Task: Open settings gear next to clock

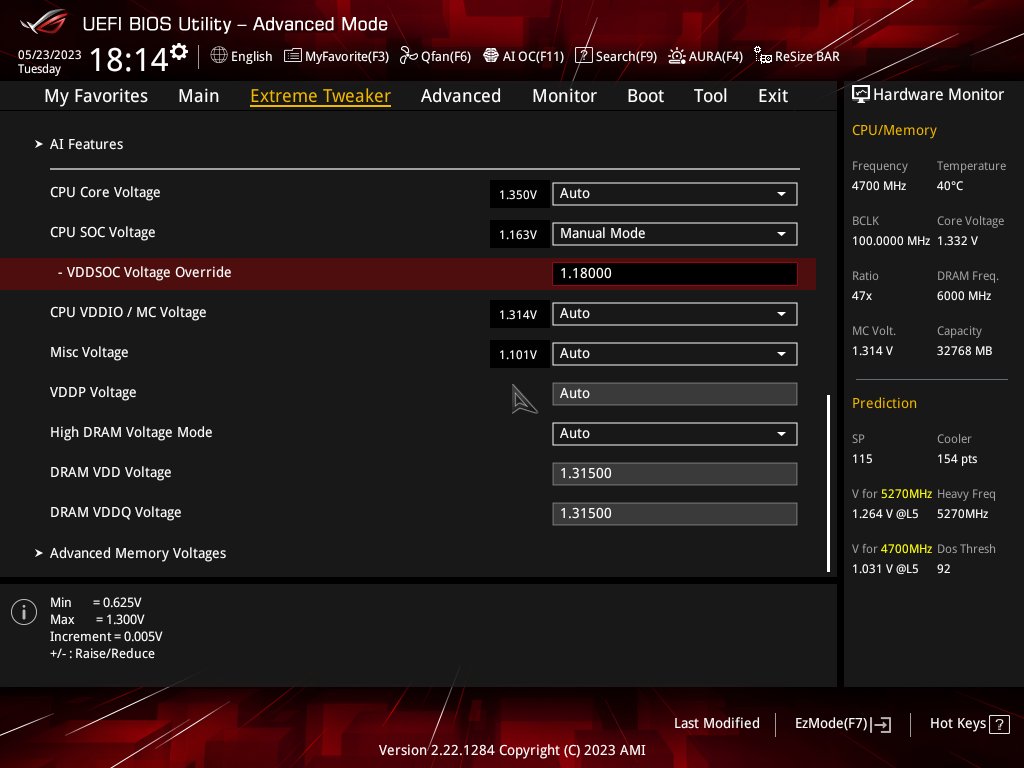Action: (x=179, y=51)
